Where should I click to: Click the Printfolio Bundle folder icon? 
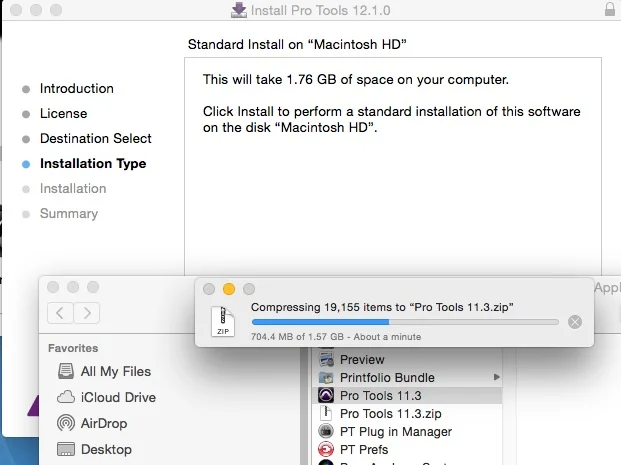click(x=326, y=378)
